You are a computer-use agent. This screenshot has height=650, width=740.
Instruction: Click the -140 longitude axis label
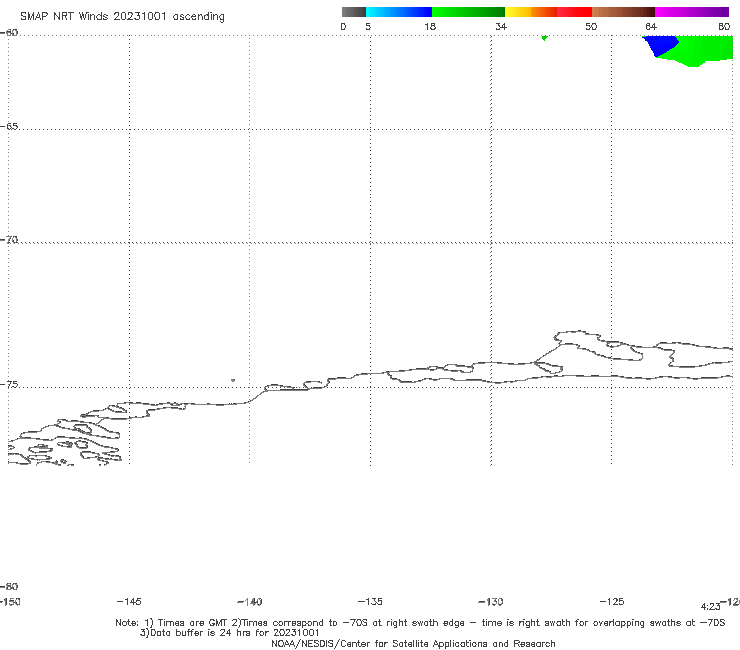coord(250,602)
